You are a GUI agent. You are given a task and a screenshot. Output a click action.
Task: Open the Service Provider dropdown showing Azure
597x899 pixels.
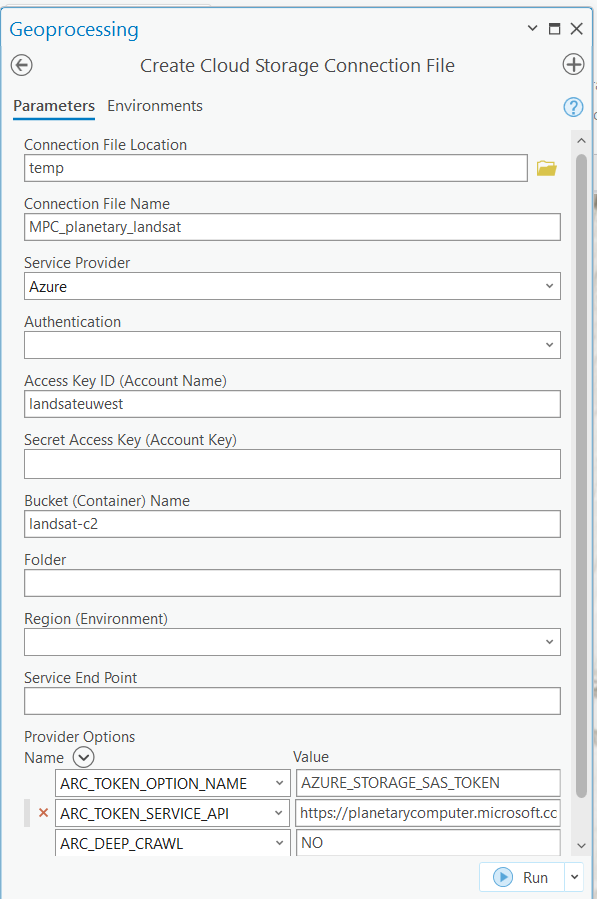(550, 286)
